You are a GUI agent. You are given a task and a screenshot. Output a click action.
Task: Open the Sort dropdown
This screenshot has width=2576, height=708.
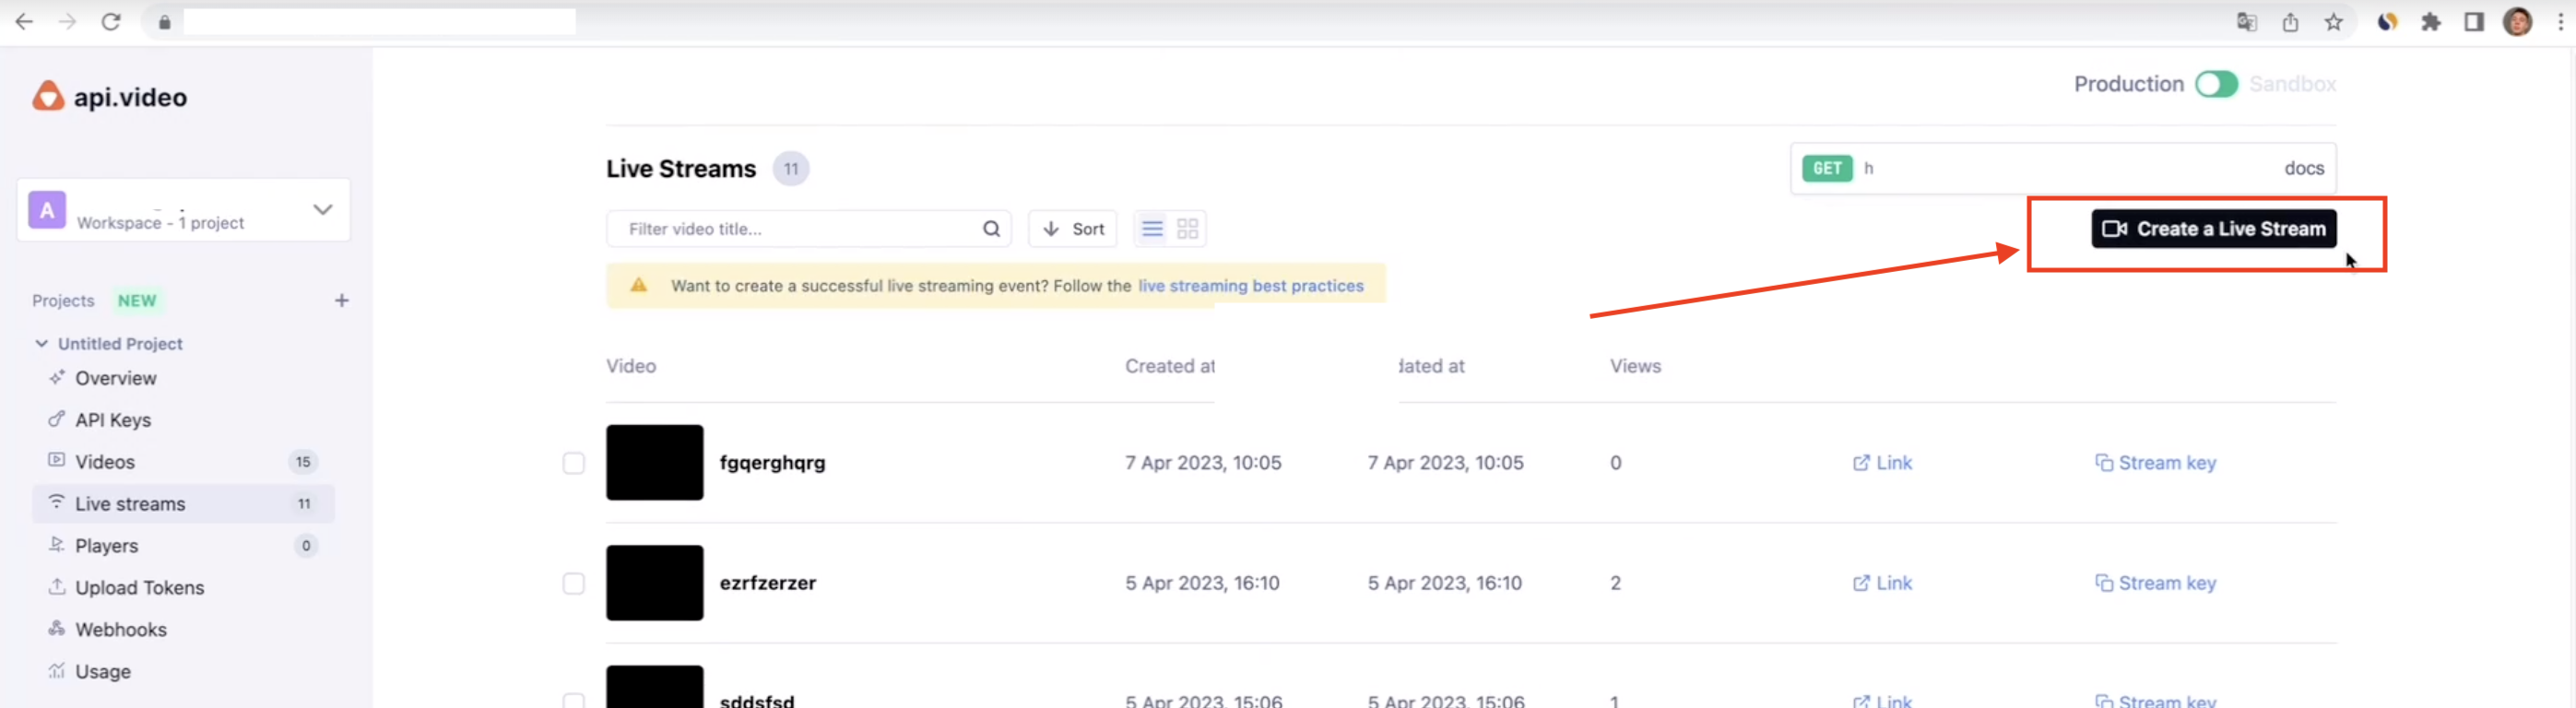(1073, 229)
